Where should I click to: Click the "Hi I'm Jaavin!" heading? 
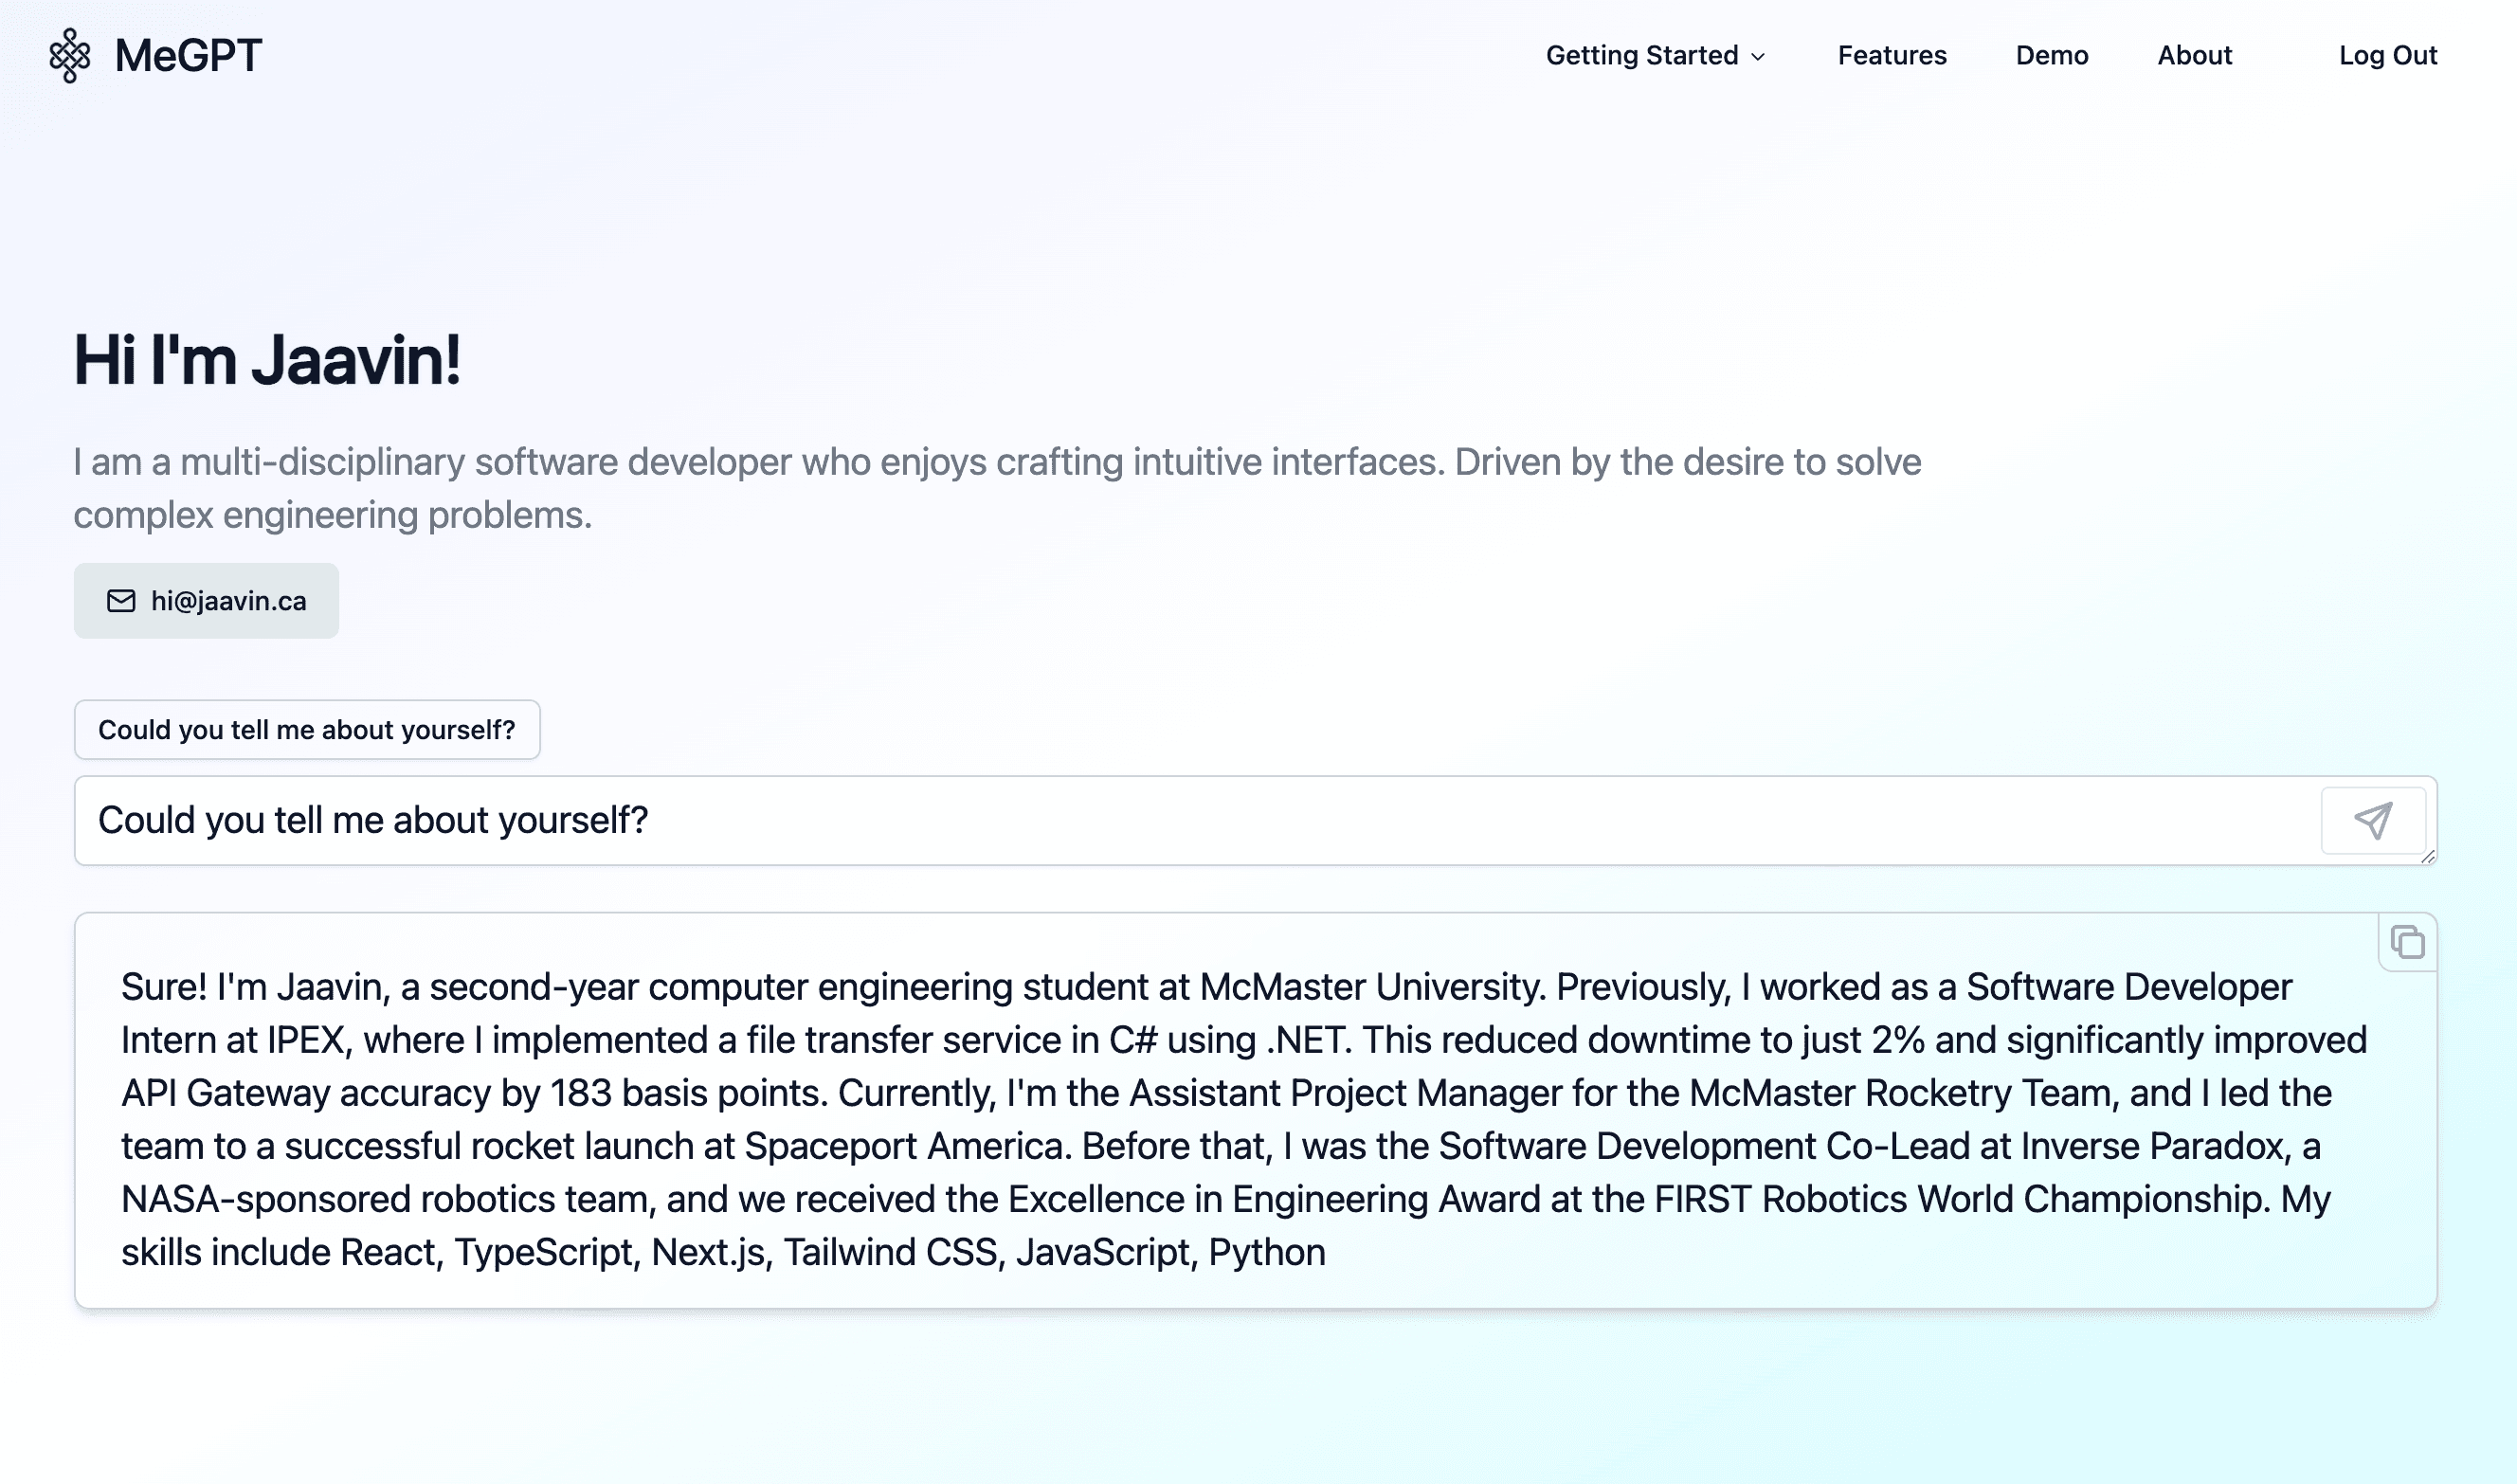click(267, 360)
